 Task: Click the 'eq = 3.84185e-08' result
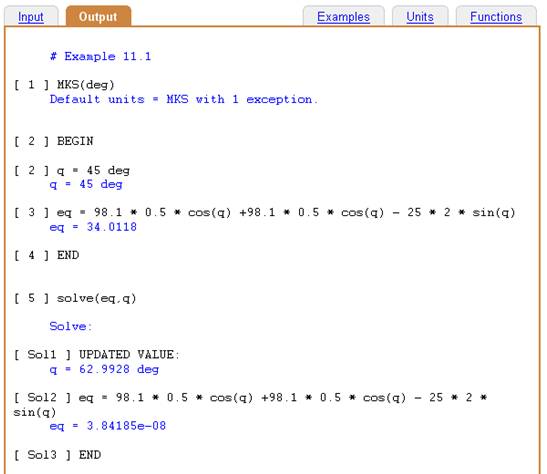pyautogui.click(x=108, y=426)
